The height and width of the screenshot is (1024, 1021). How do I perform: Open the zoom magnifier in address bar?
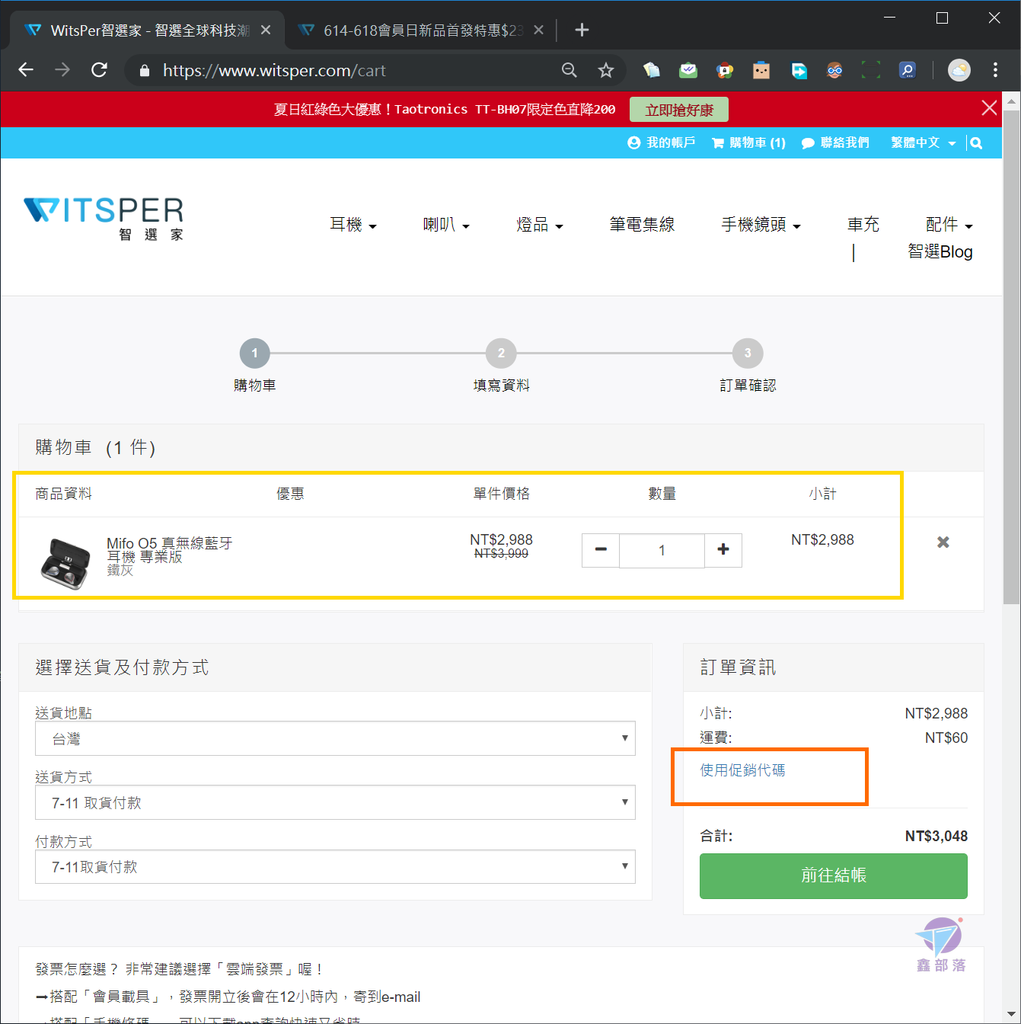pyautogui.click(x=569, y=70)
